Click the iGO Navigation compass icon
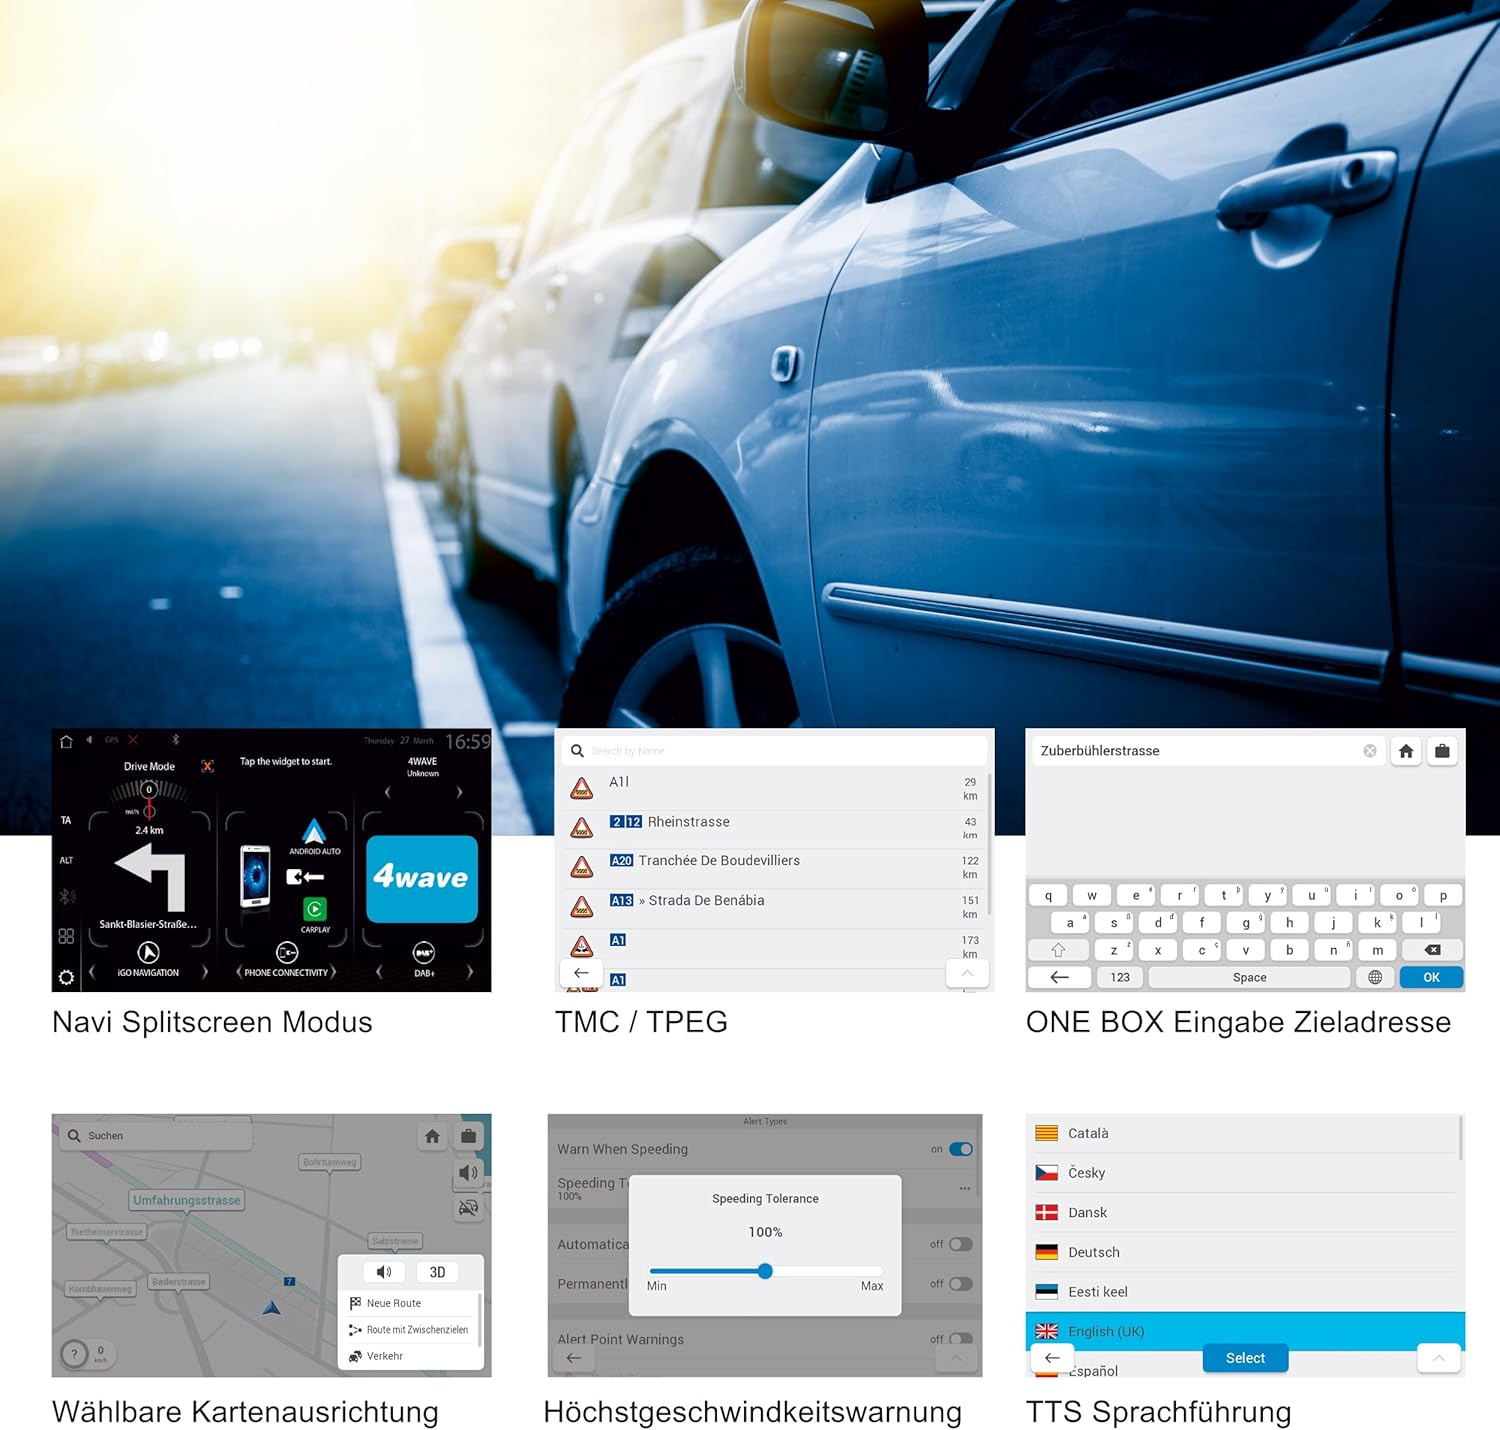The width and height of the screenshot is (1500, 1430). point(148,953)
